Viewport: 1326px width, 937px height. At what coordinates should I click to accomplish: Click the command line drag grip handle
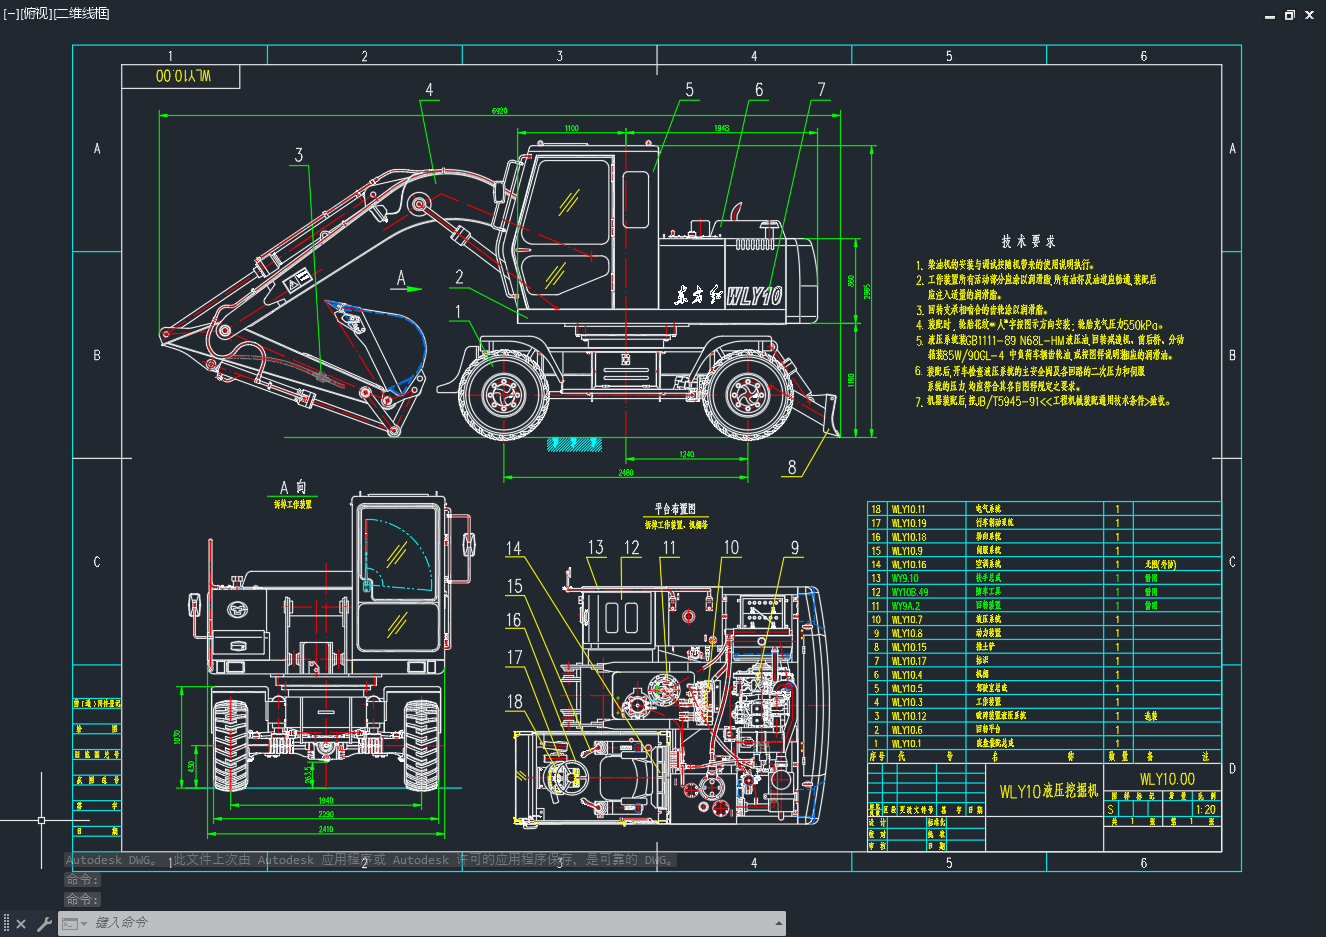pos(6,924)
